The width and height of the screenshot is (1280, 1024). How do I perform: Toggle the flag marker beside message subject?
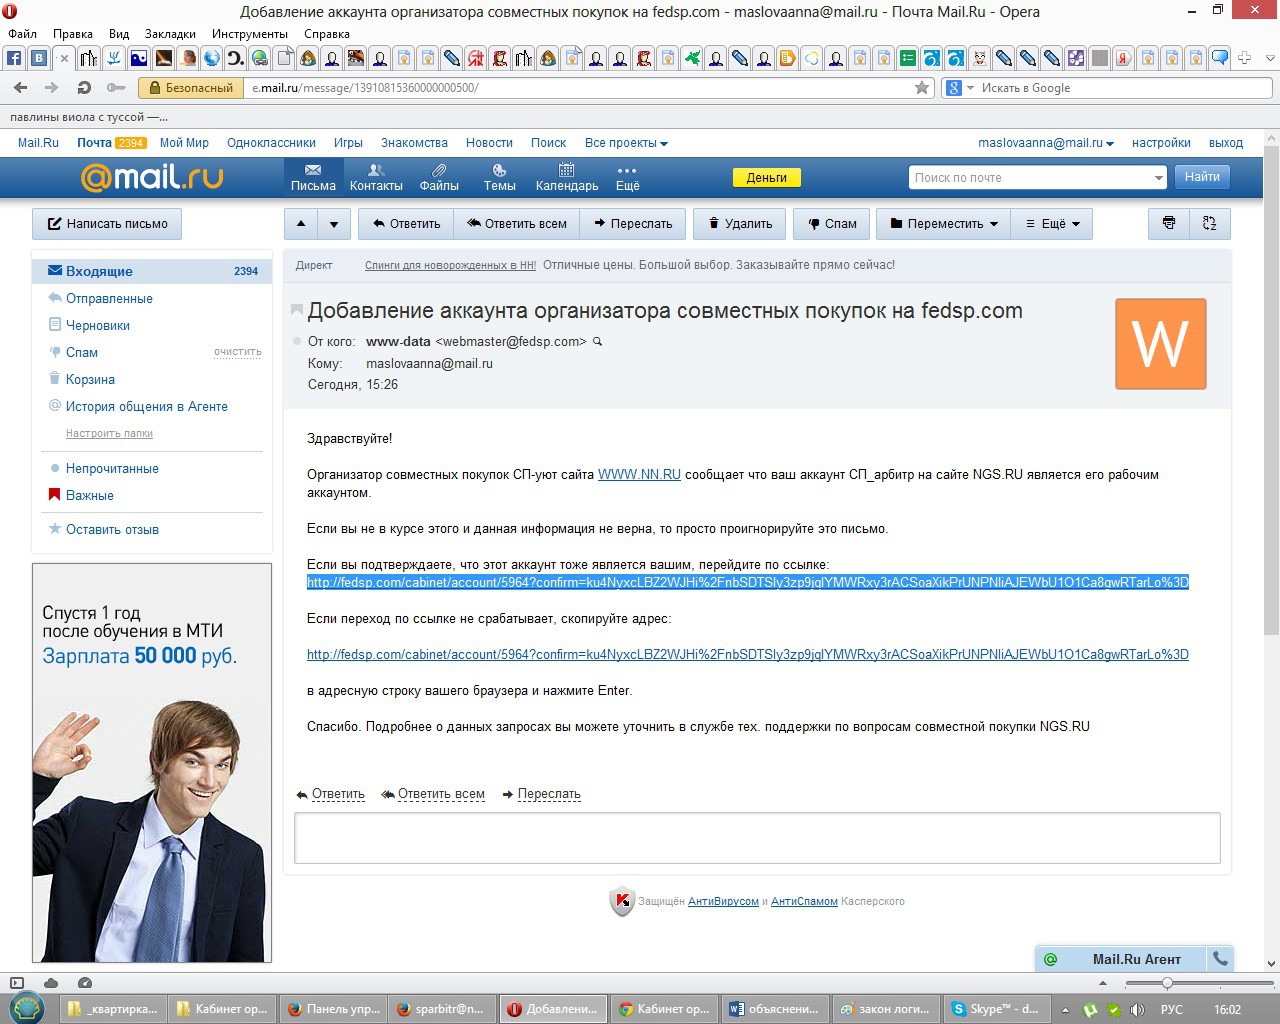(x=297, y=310)
